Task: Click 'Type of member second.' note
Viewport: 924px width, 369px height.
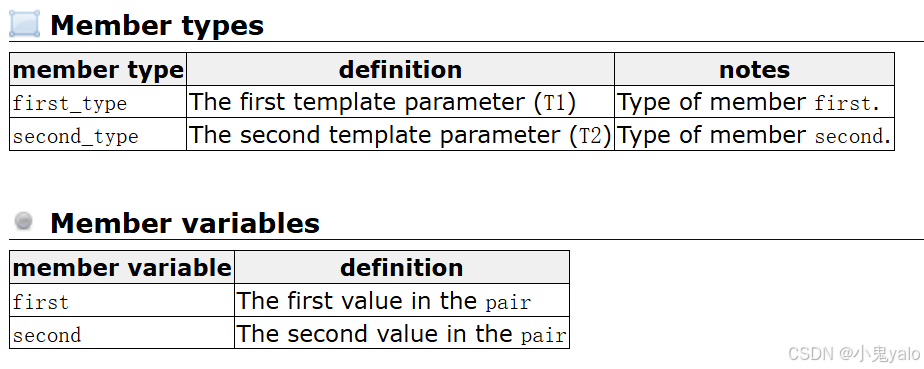Action: coord(754,134)
